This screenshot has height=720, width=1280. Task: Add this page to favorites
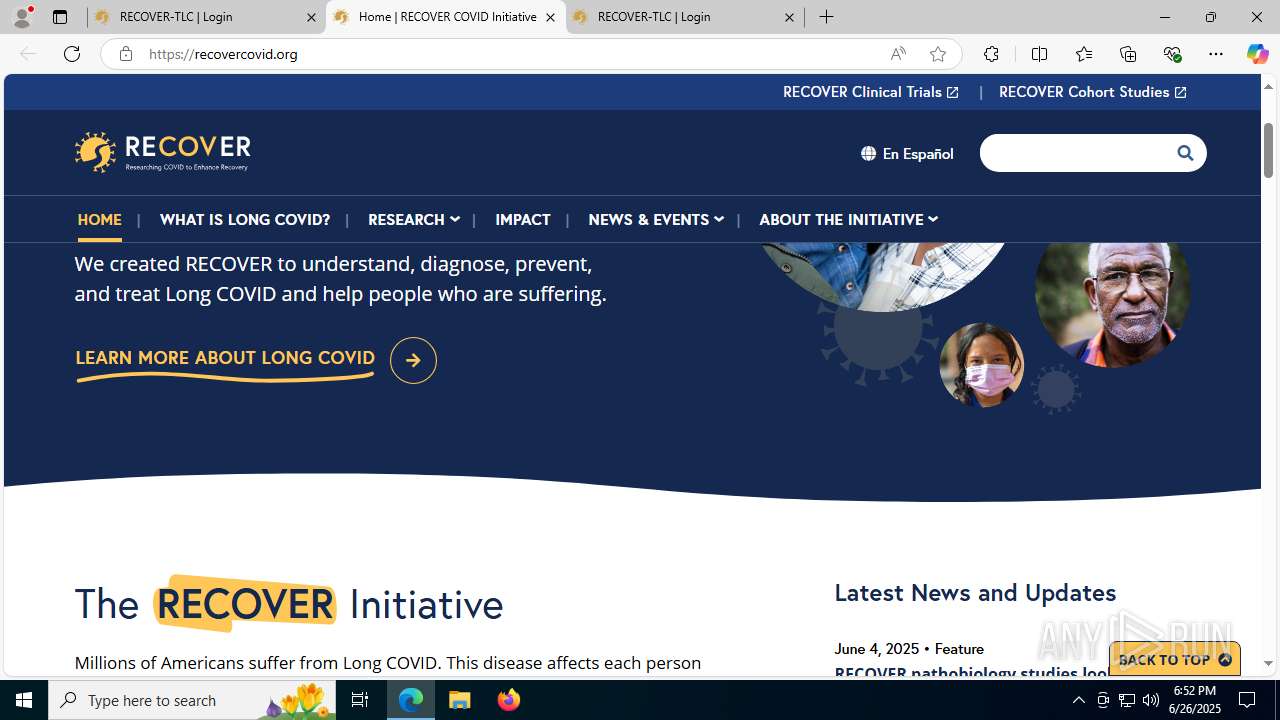[x=938, y=54]
